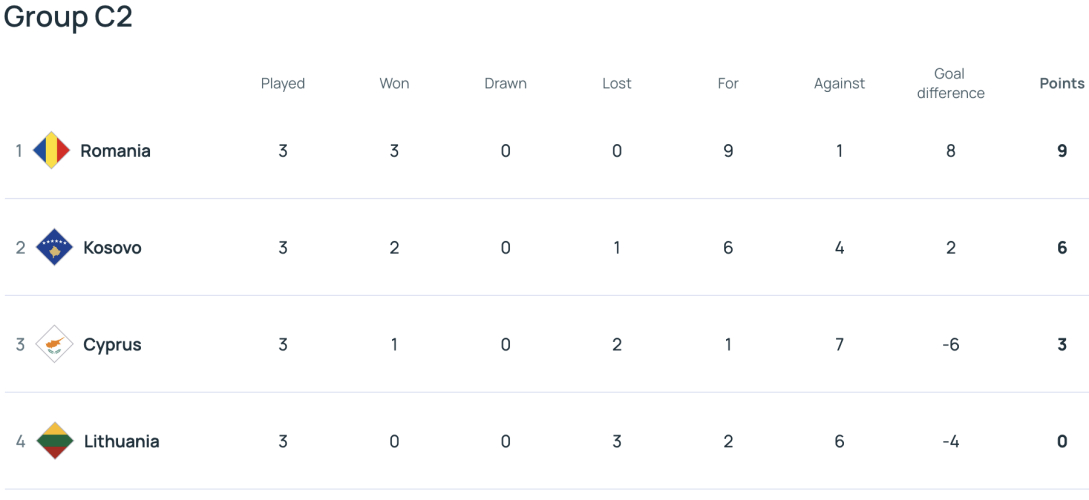Open the Kosovo team link
This screenshot has height=500, width=1089.
click(113, 248)
